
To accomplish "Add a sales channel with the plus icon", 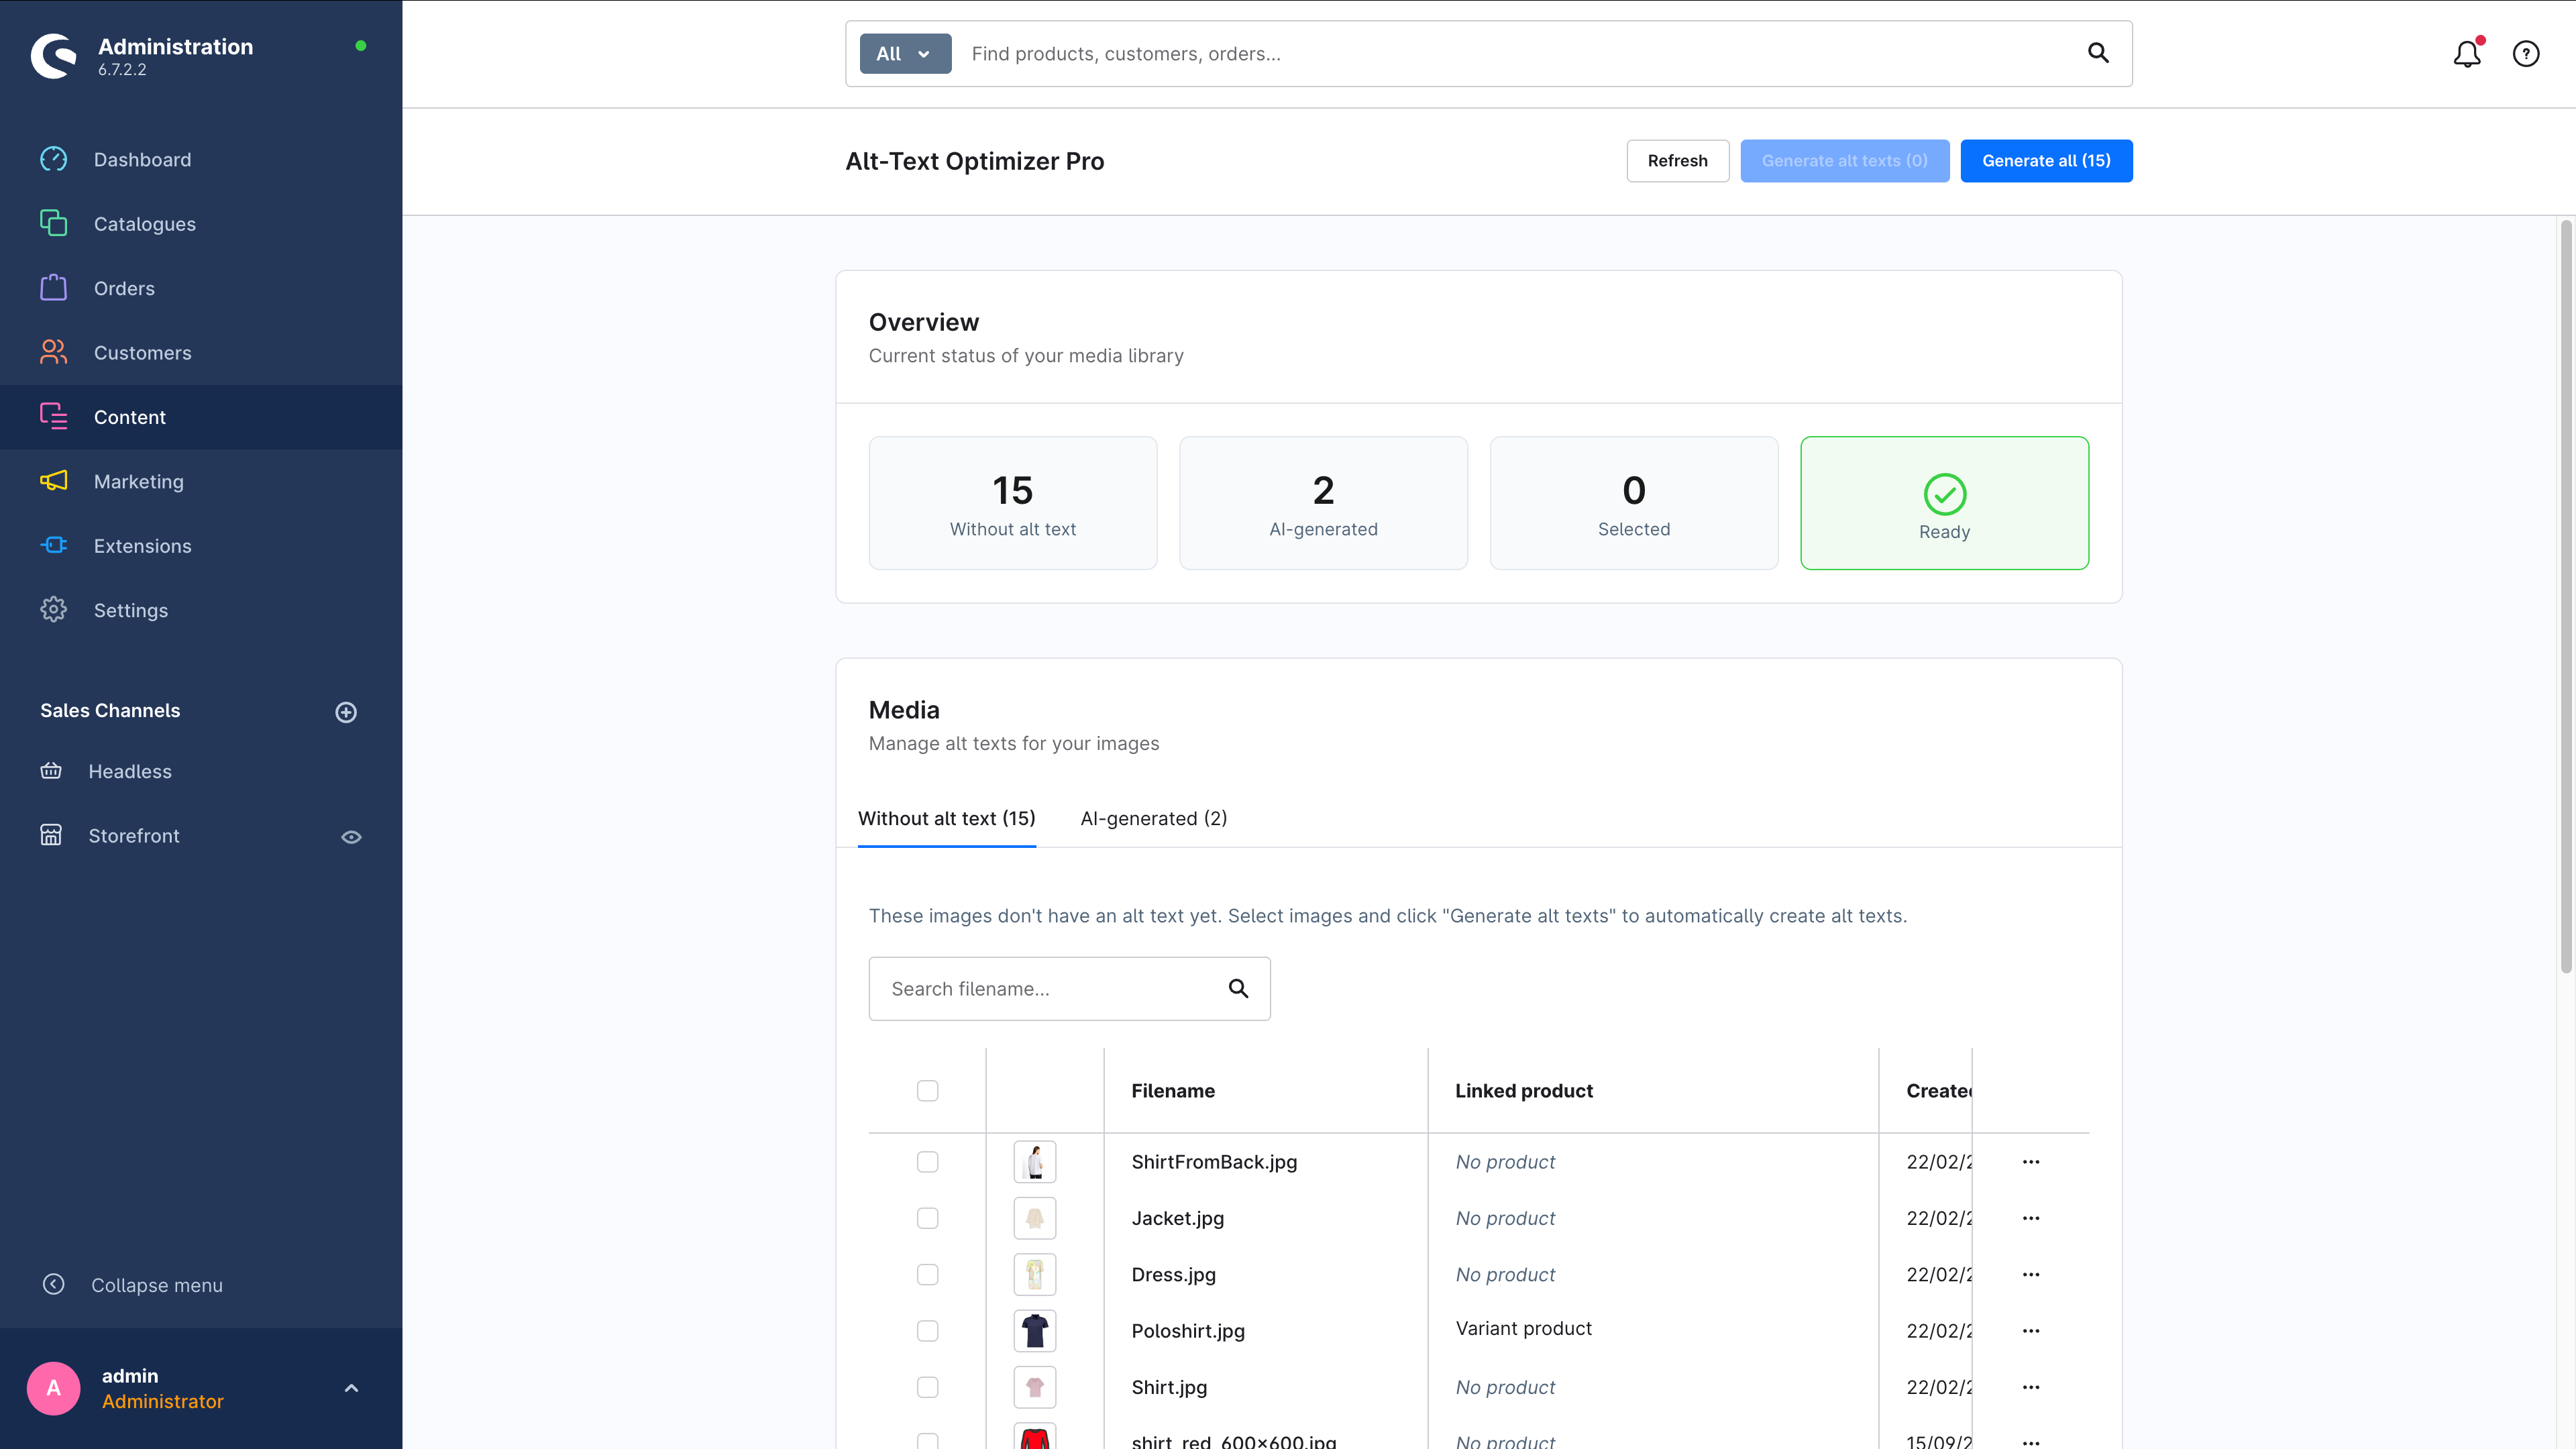I will pyautogui.click(x=346, y=712).
